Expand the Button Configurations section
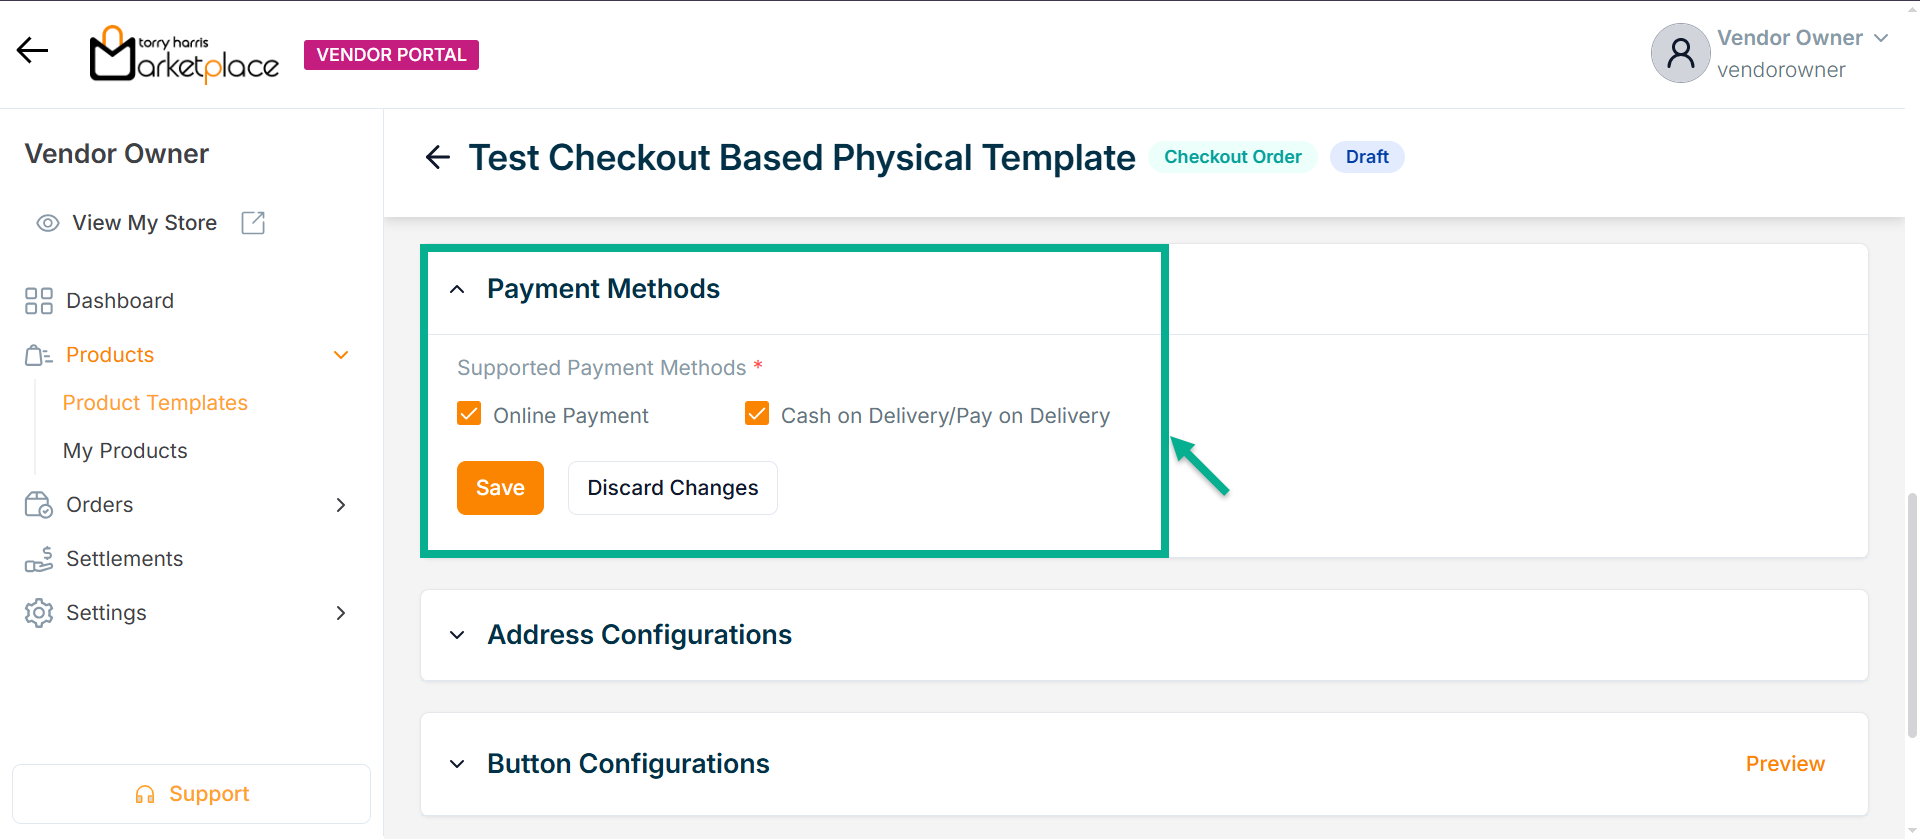The image size is (1920, 839). [x=457, y=764]
